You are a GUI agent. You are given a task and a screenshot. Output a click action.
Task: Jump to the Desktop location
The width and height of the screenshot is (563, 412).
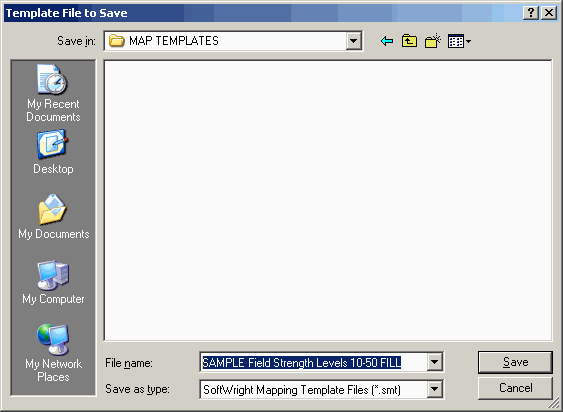click(53, 152)
